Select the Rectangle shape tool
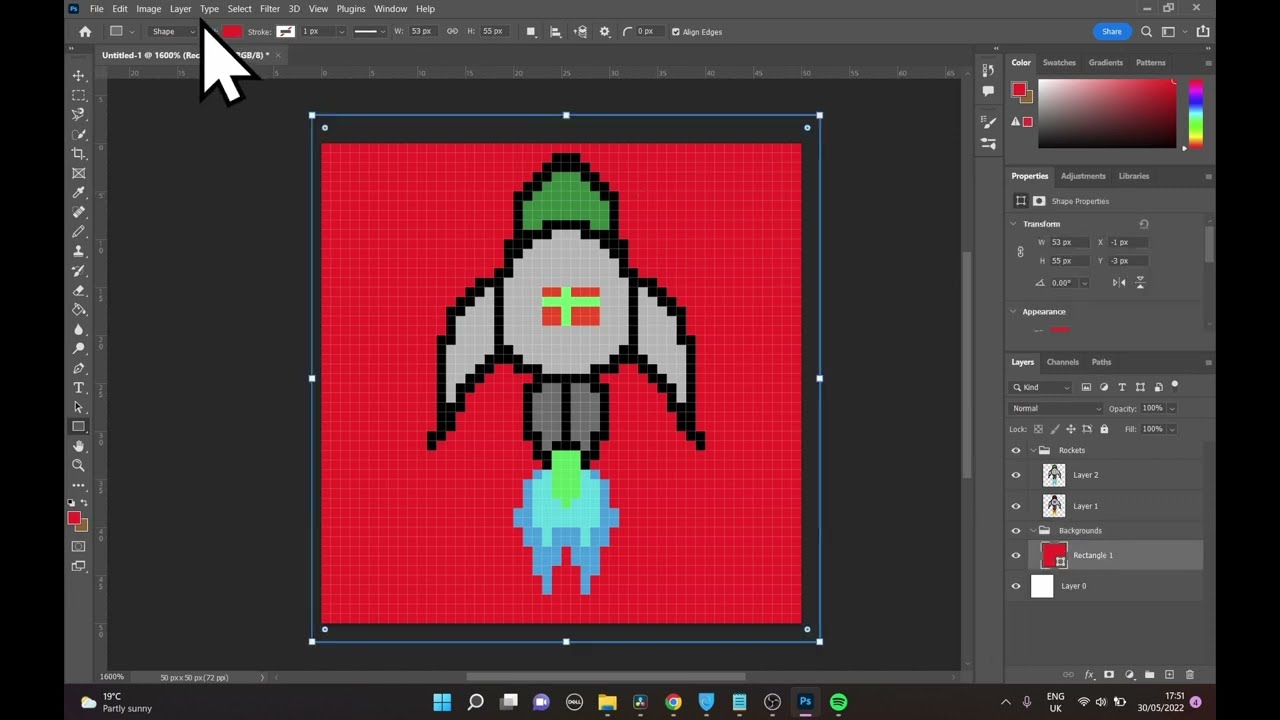This screenshot has width=1280, height=720. (x=78, y=427)
